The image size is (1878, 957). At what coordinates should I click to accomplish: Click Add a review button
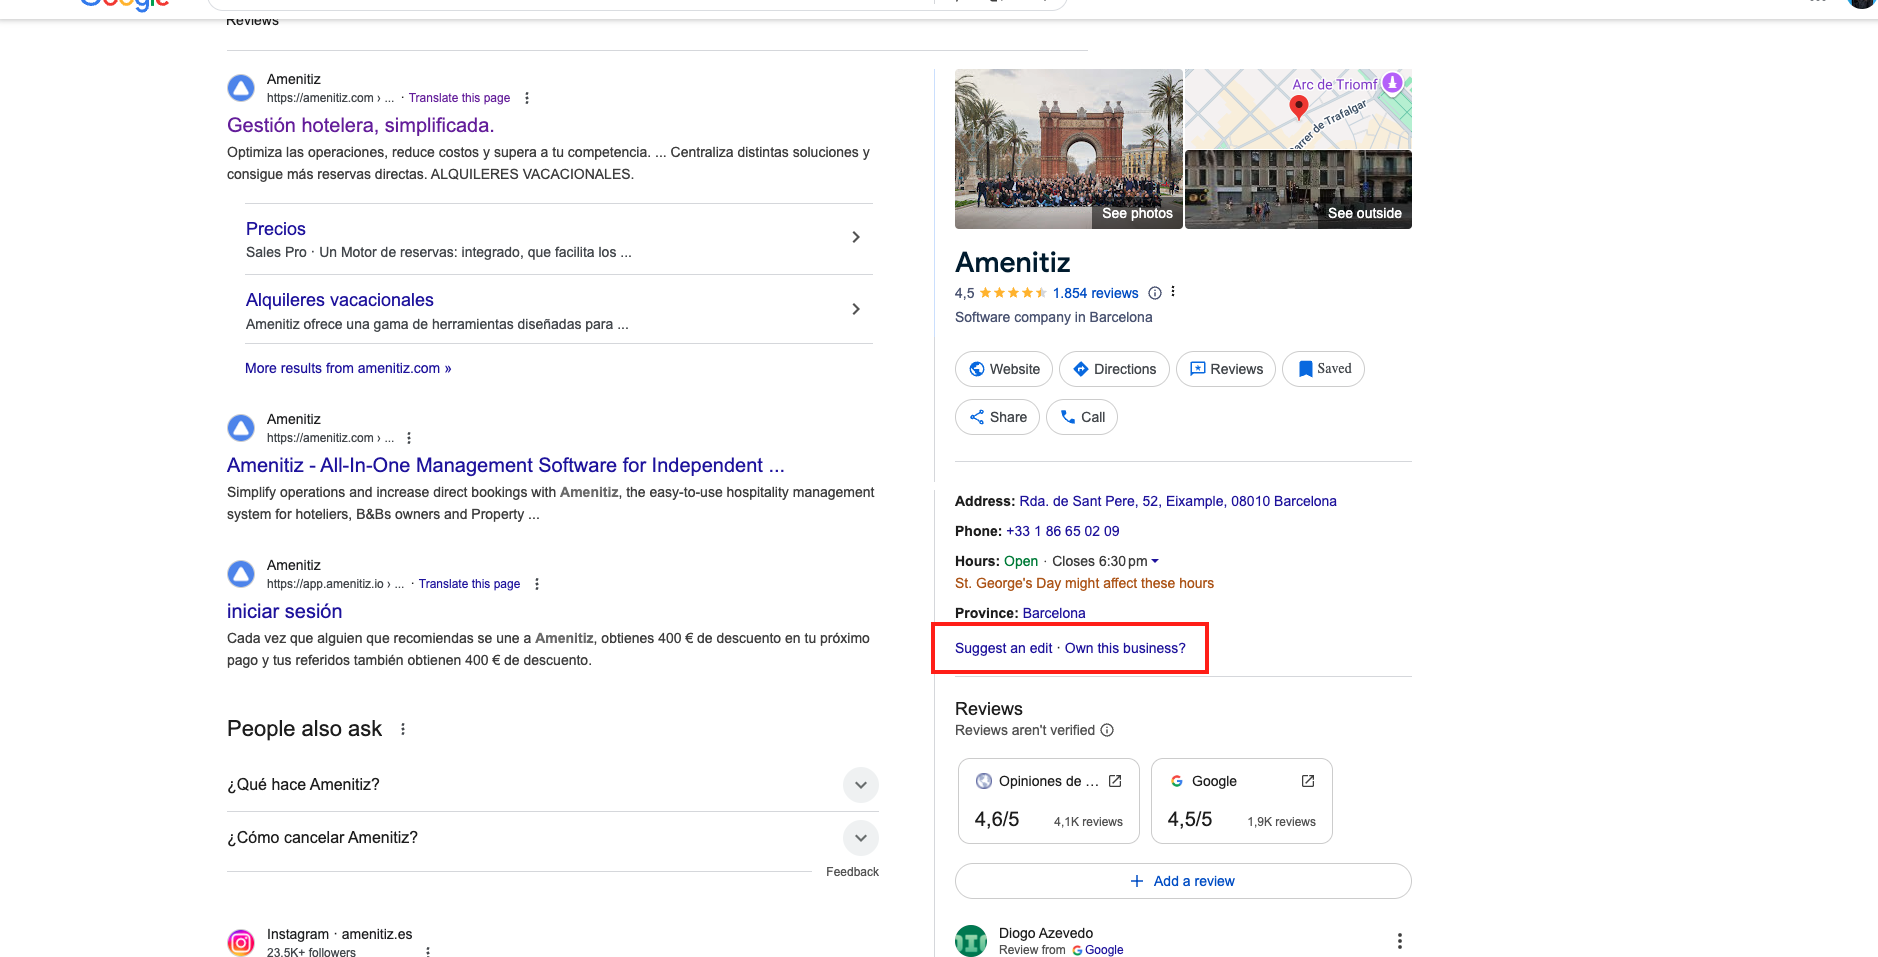(x=1183, y=881)
